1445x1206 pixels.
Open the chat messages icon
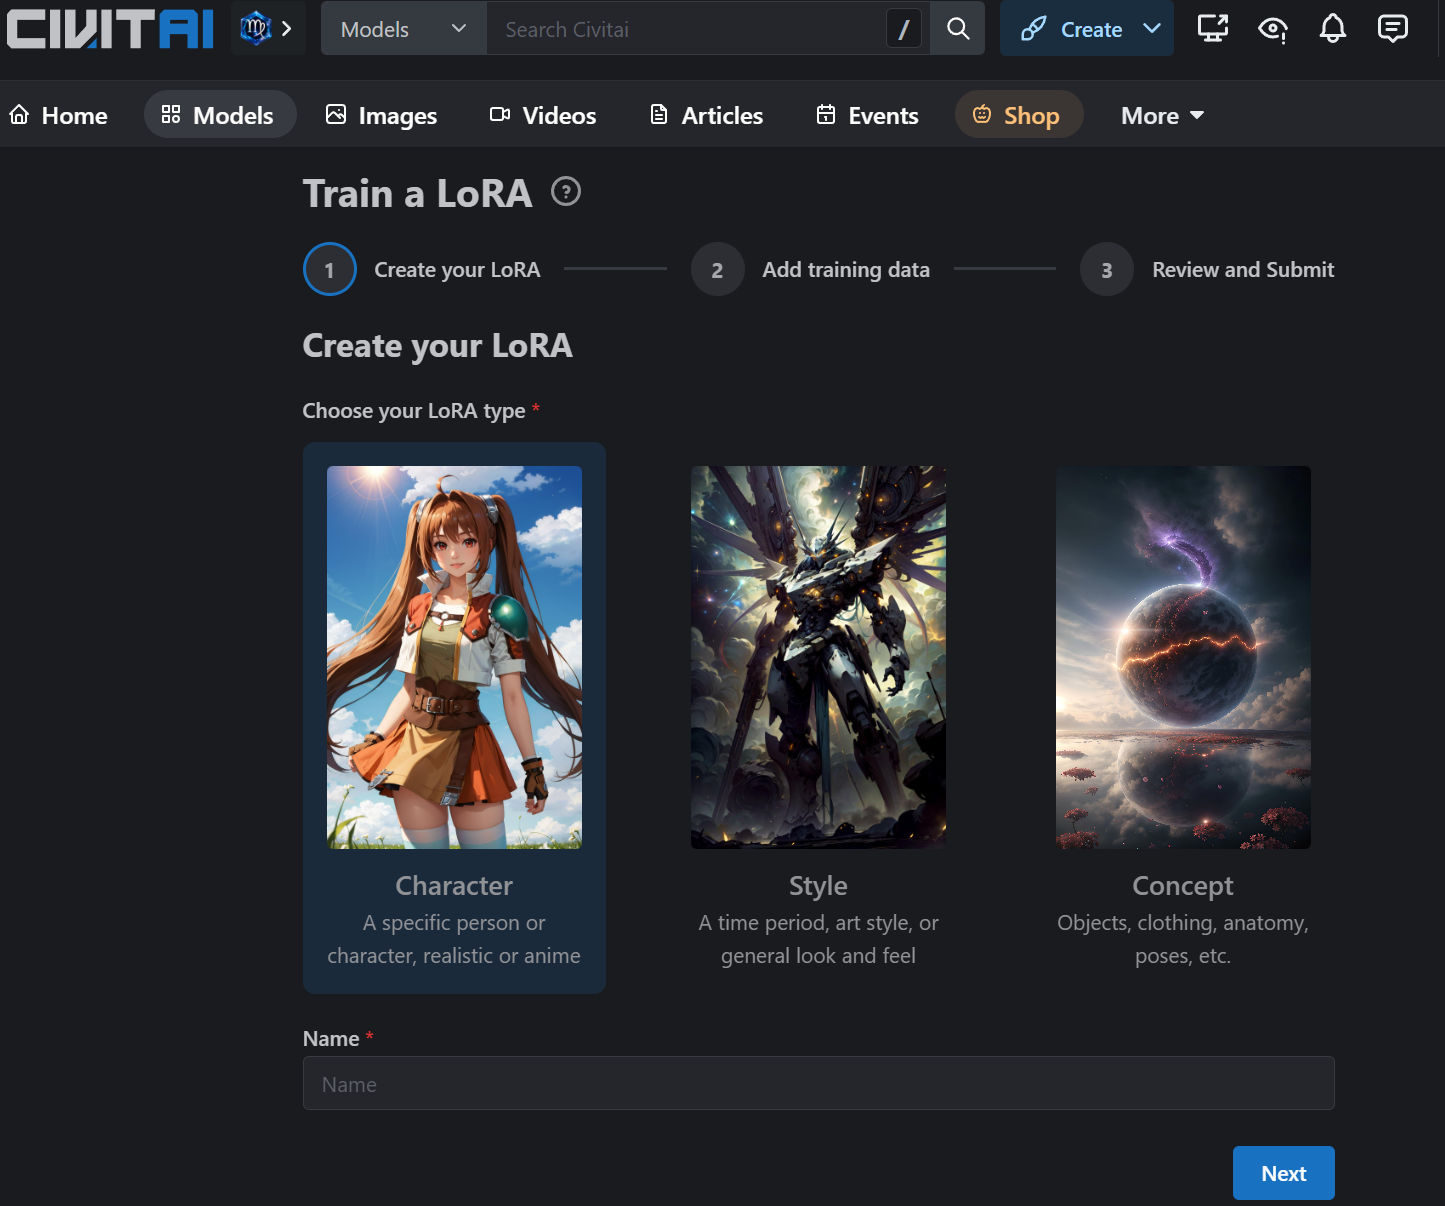pyautogui.click(x=1393, y=29)
